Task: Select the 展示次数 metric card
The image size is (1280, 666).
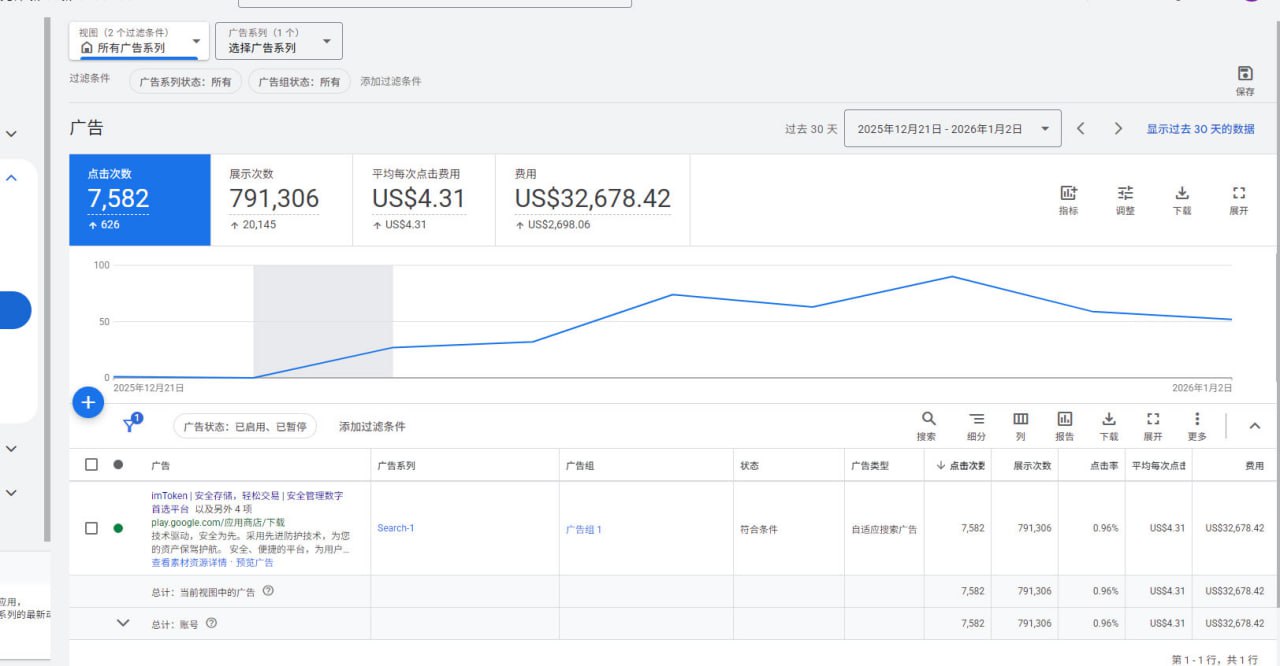Action: click(282, 199)
